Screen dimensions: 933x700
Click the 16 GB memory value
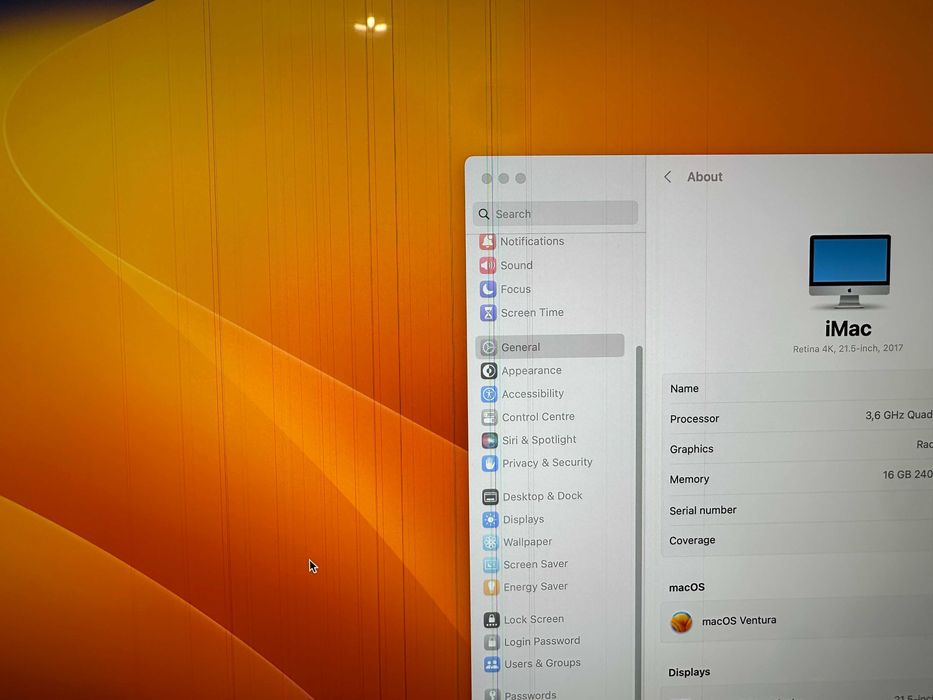[x=907, y=474]
